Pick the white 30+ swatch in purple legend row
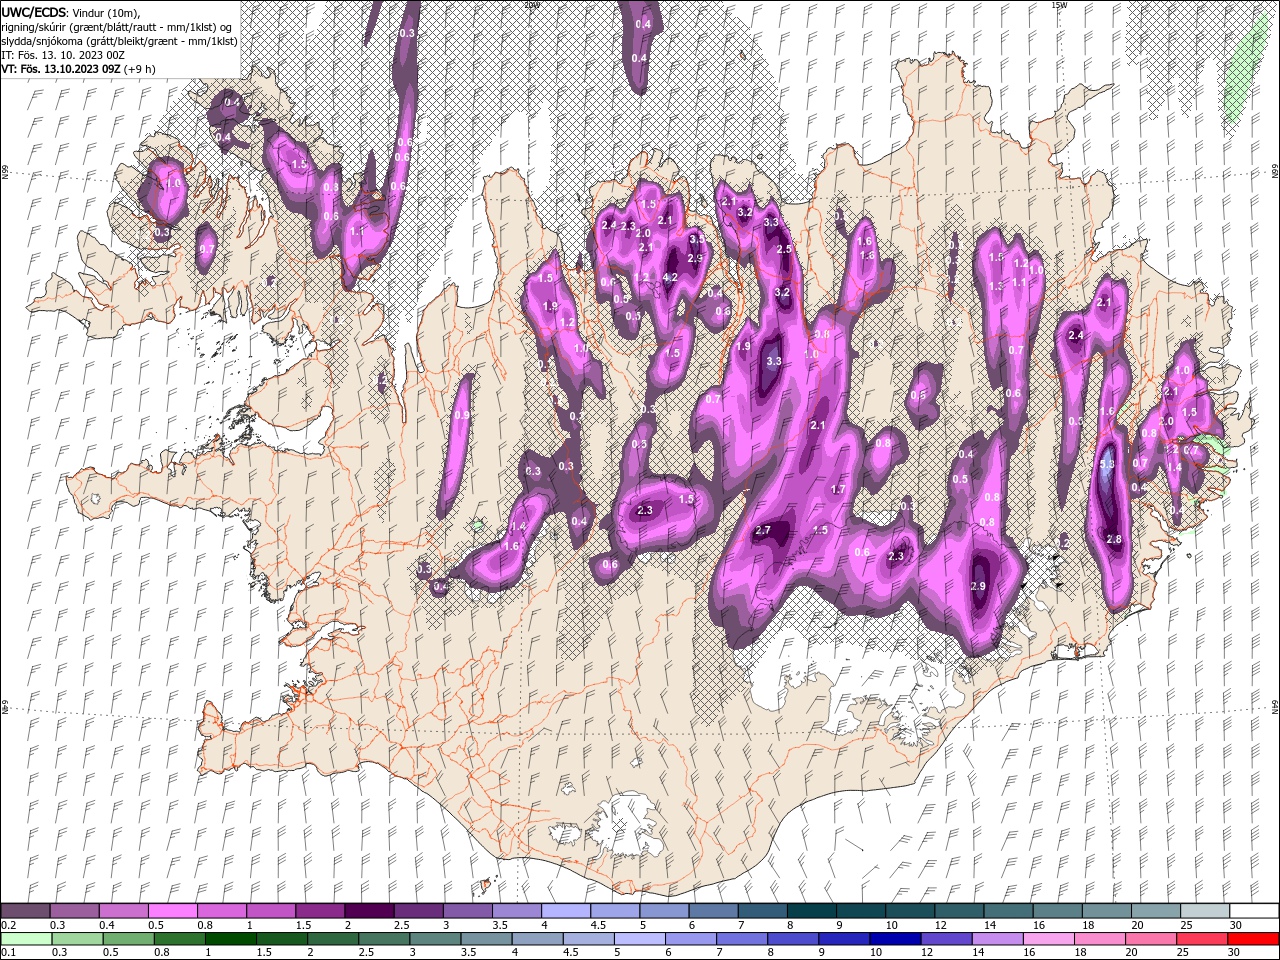 point(1255,910)
